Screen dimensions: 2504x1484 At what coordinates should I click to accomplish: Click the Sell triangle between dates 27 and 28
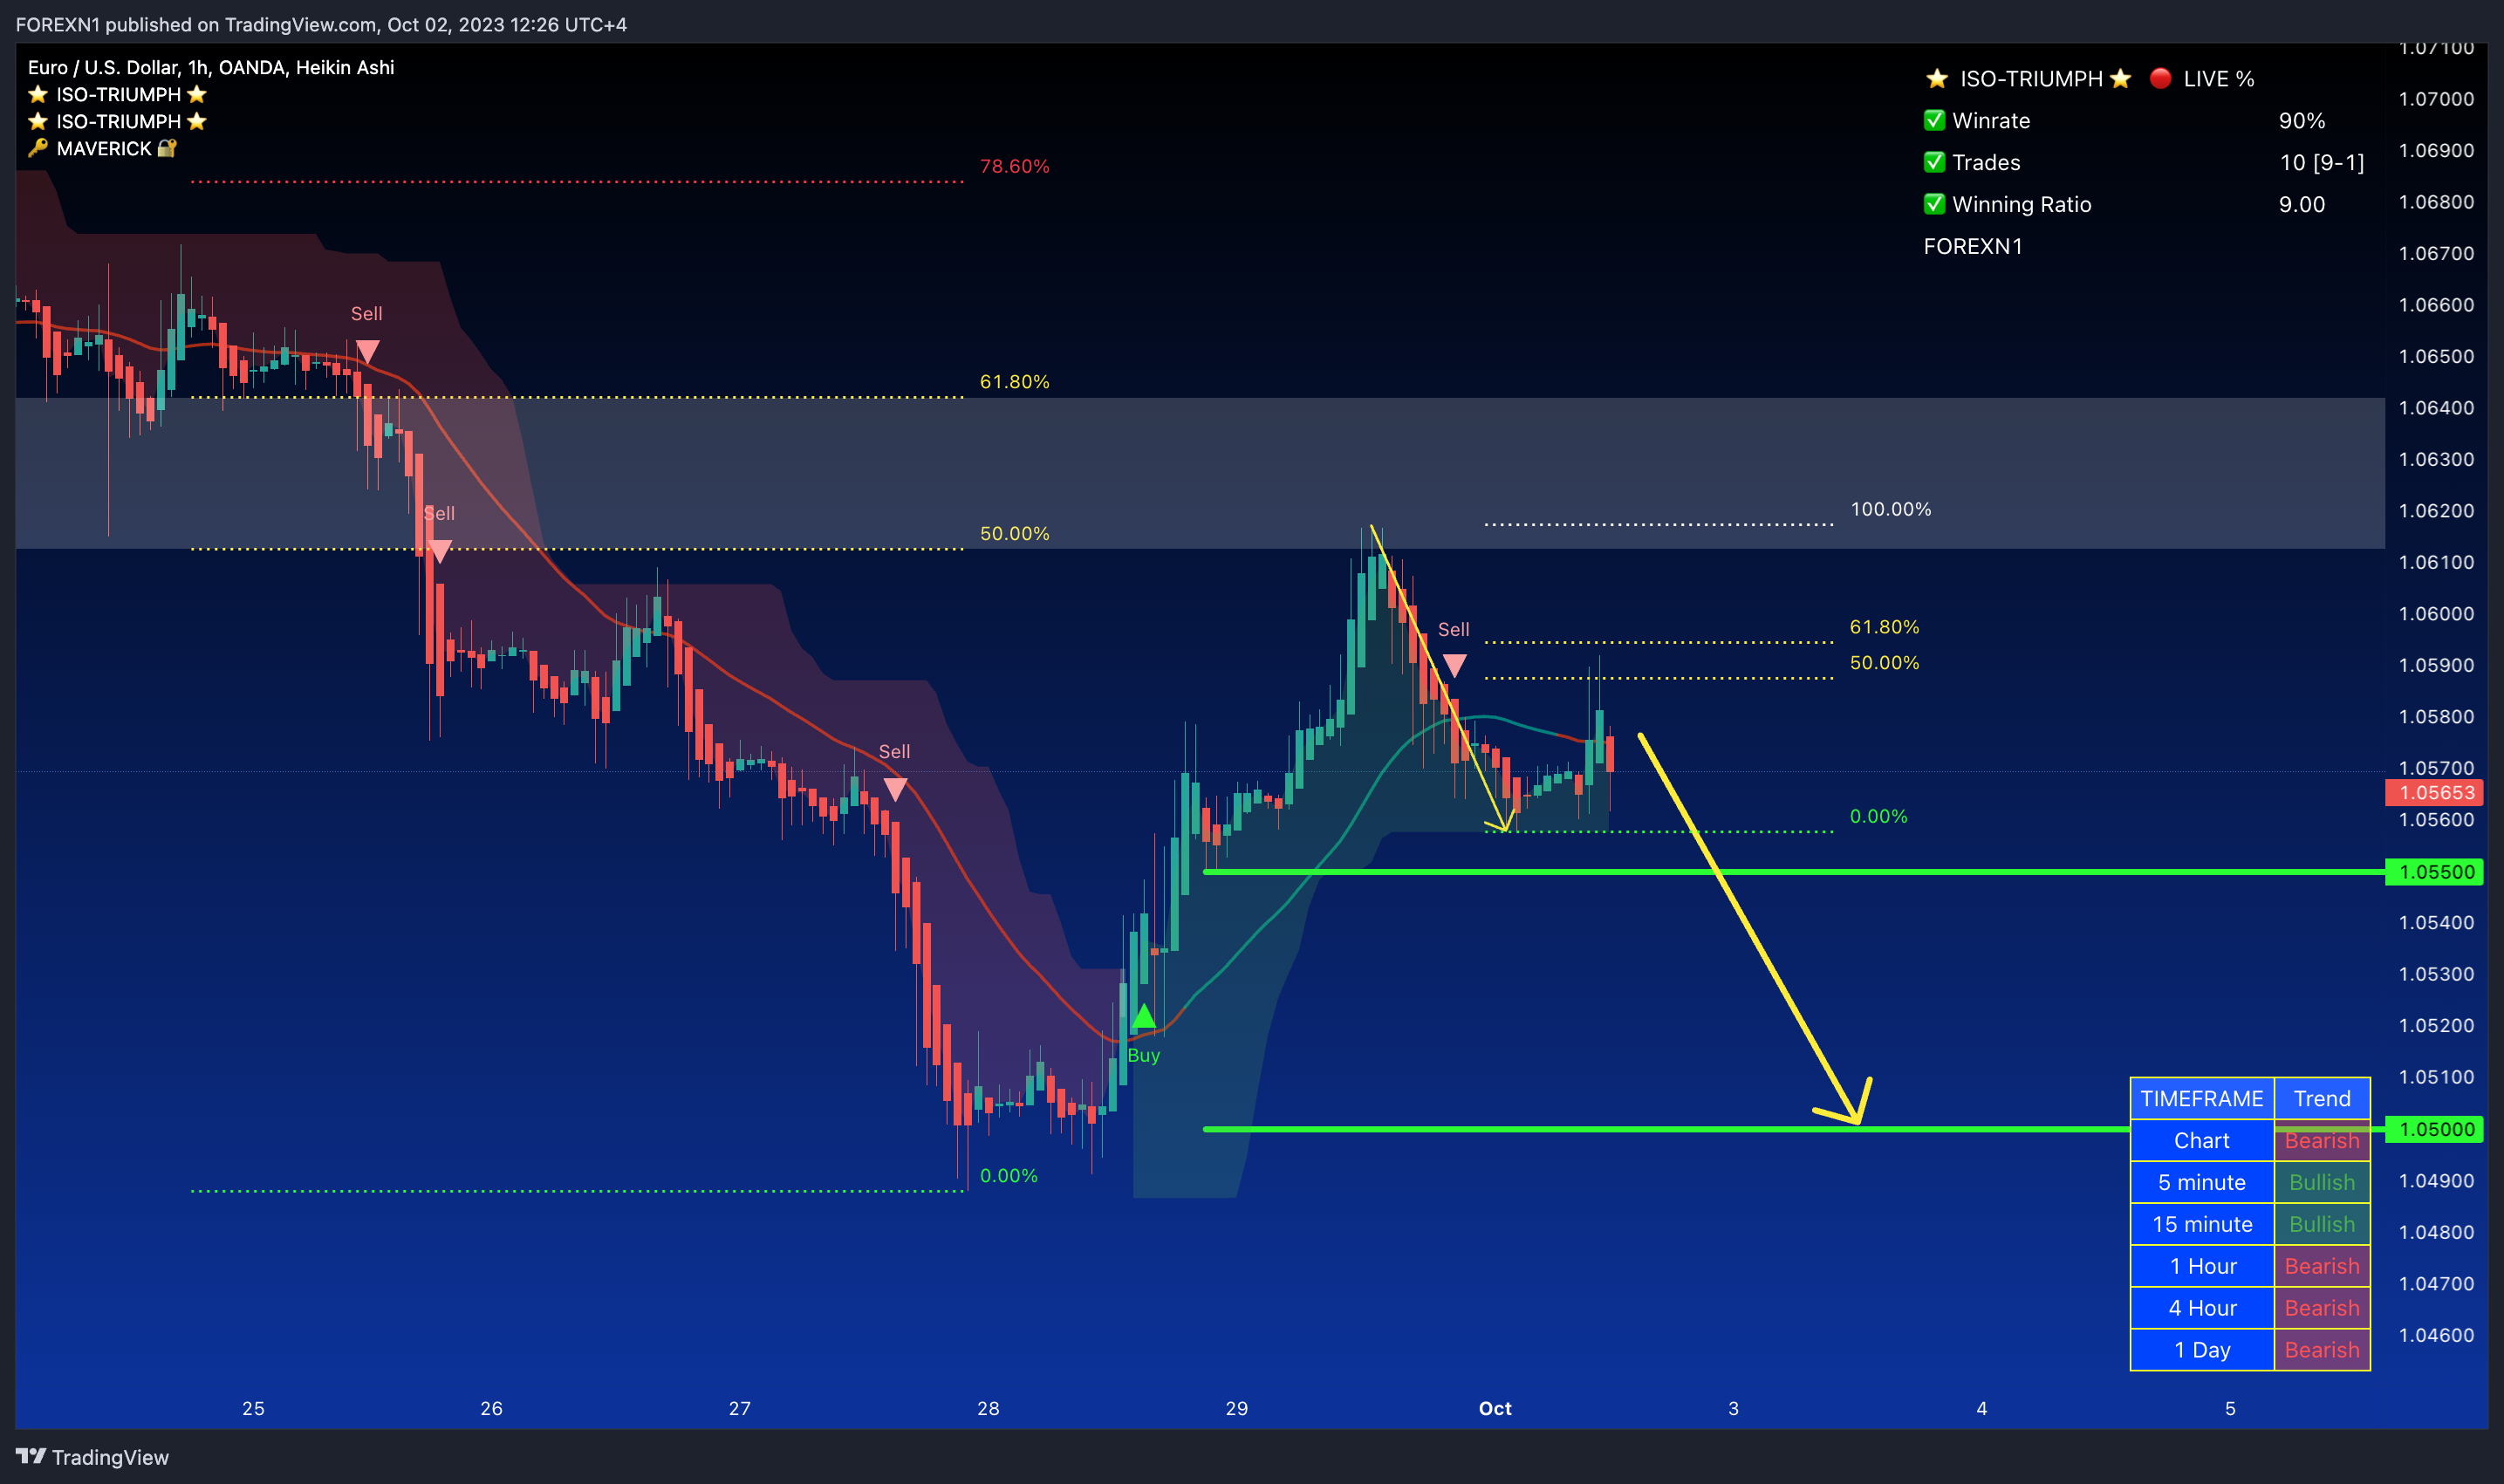tap(895, 790)
